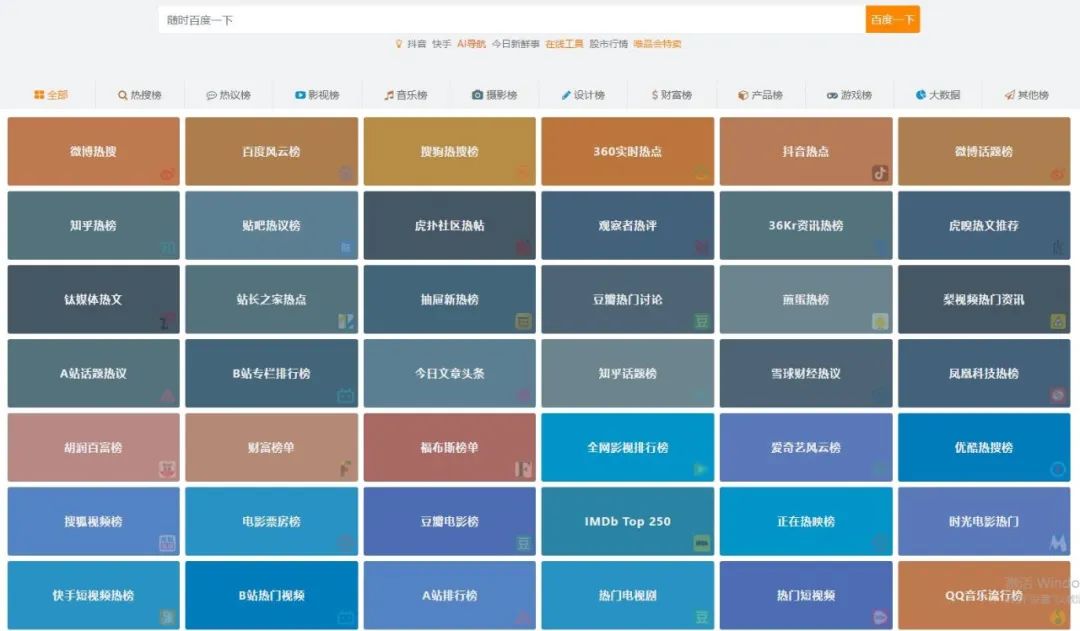Click the play icon on 全网影视排行榜 card
This screenshot has height=631, width=1080.
tap(701, 469)
